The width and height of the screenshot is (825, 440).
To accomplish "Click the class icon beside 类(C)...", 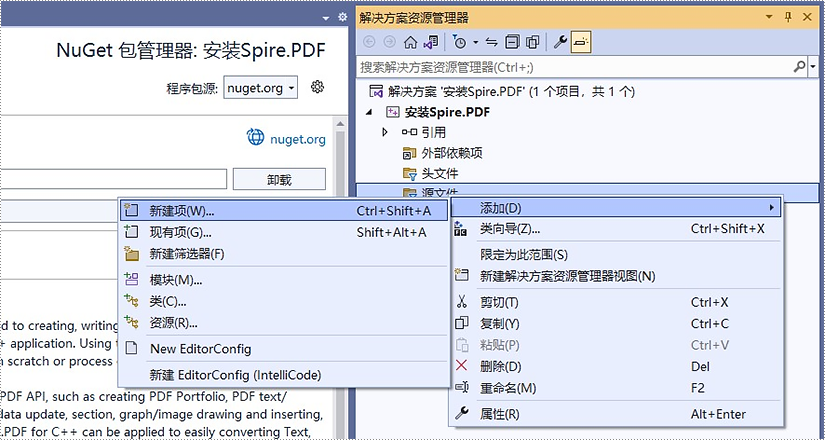I will pyautogui.click(x=131, y=301).
